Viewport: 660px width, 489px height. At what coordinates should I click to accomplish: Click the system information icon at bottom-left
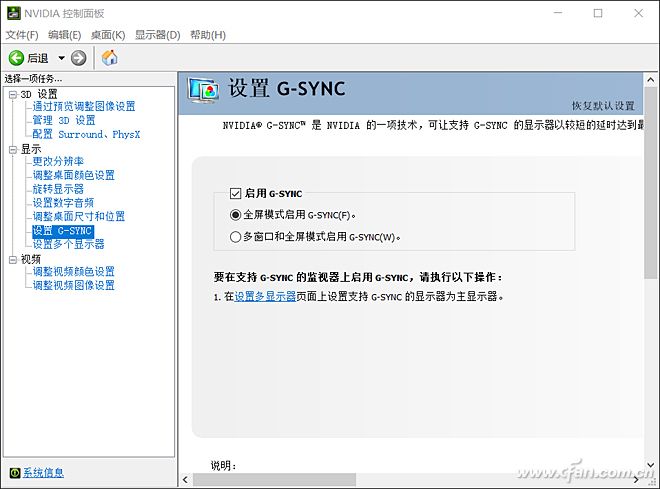[14, 473]
